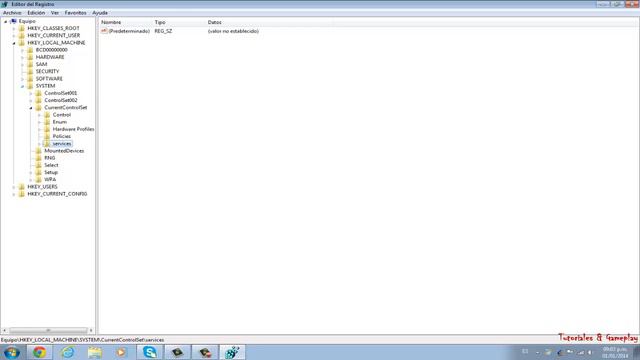Click the SOFTWARE folder icon
The width and height of the screenshot is (640, 360).
point(30,79)
